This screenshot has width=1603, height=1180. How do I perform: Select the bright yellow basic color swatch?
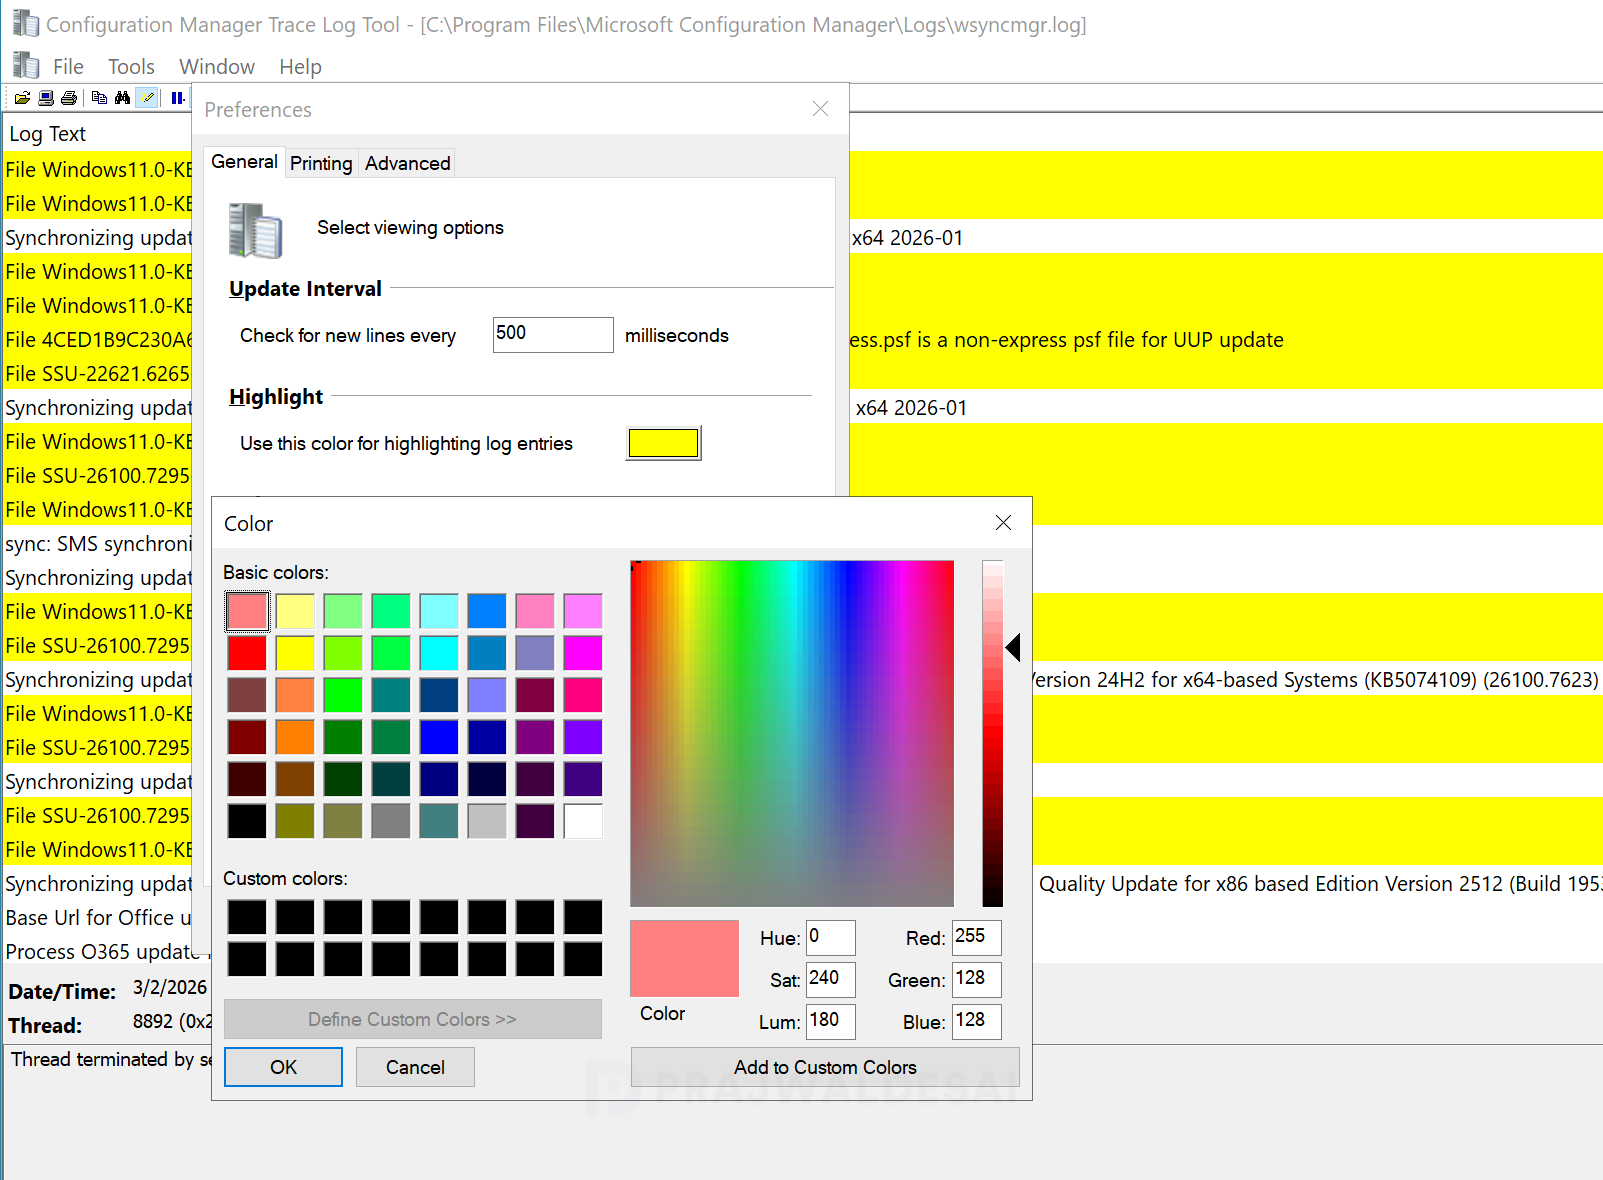click(295, 653)
